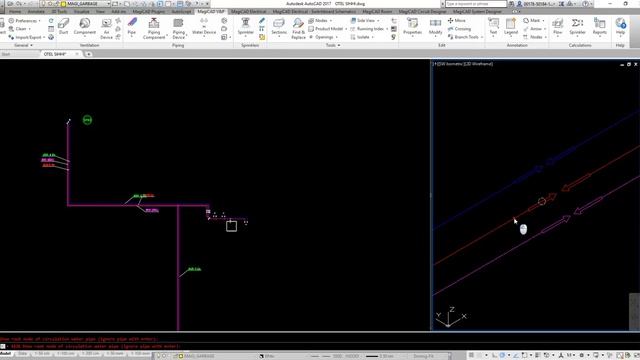This screenshot has width=640, height=360.
Task: Open the Product Model tool
Action: tap(327, 29)
